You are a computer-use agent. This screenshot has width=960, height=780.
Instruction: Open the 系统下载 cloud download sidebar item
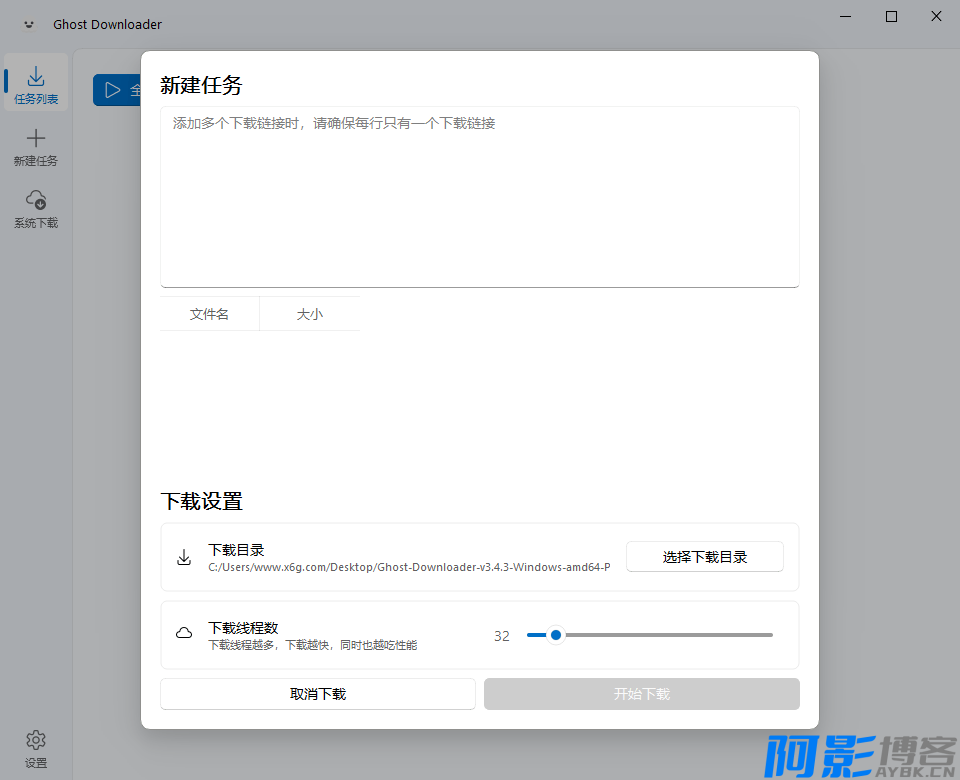36,209
